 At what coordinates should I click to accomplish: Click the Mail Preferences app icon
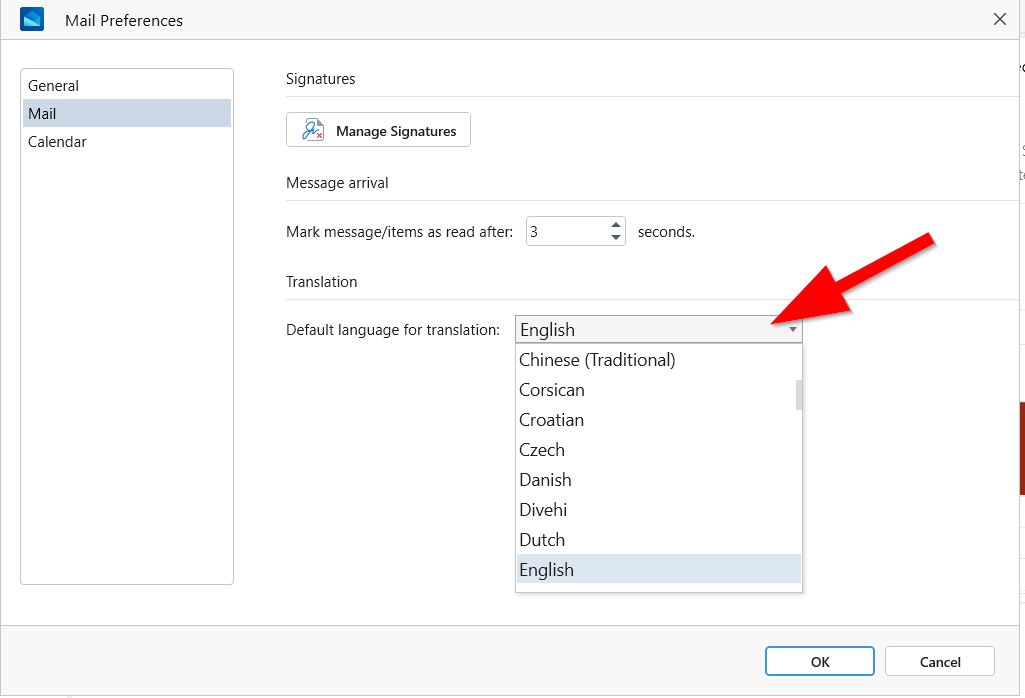coord(32,19)
